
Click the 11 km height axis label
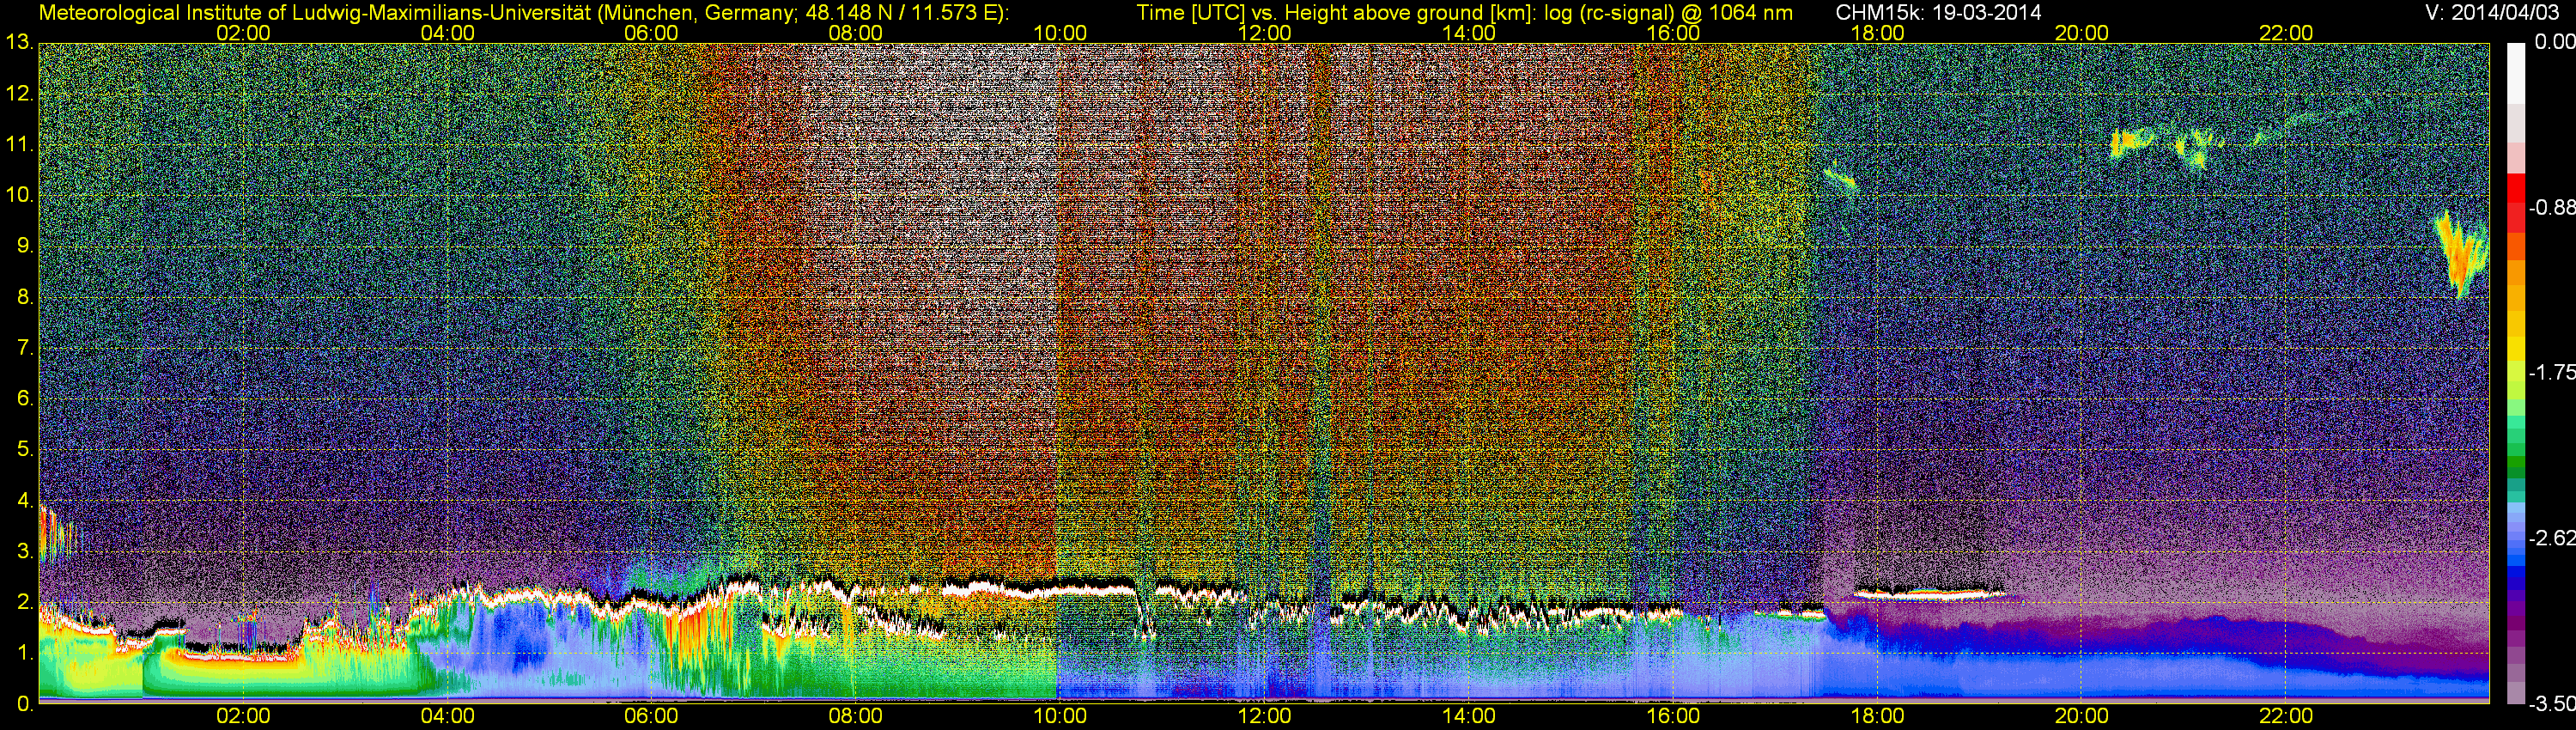19,145
